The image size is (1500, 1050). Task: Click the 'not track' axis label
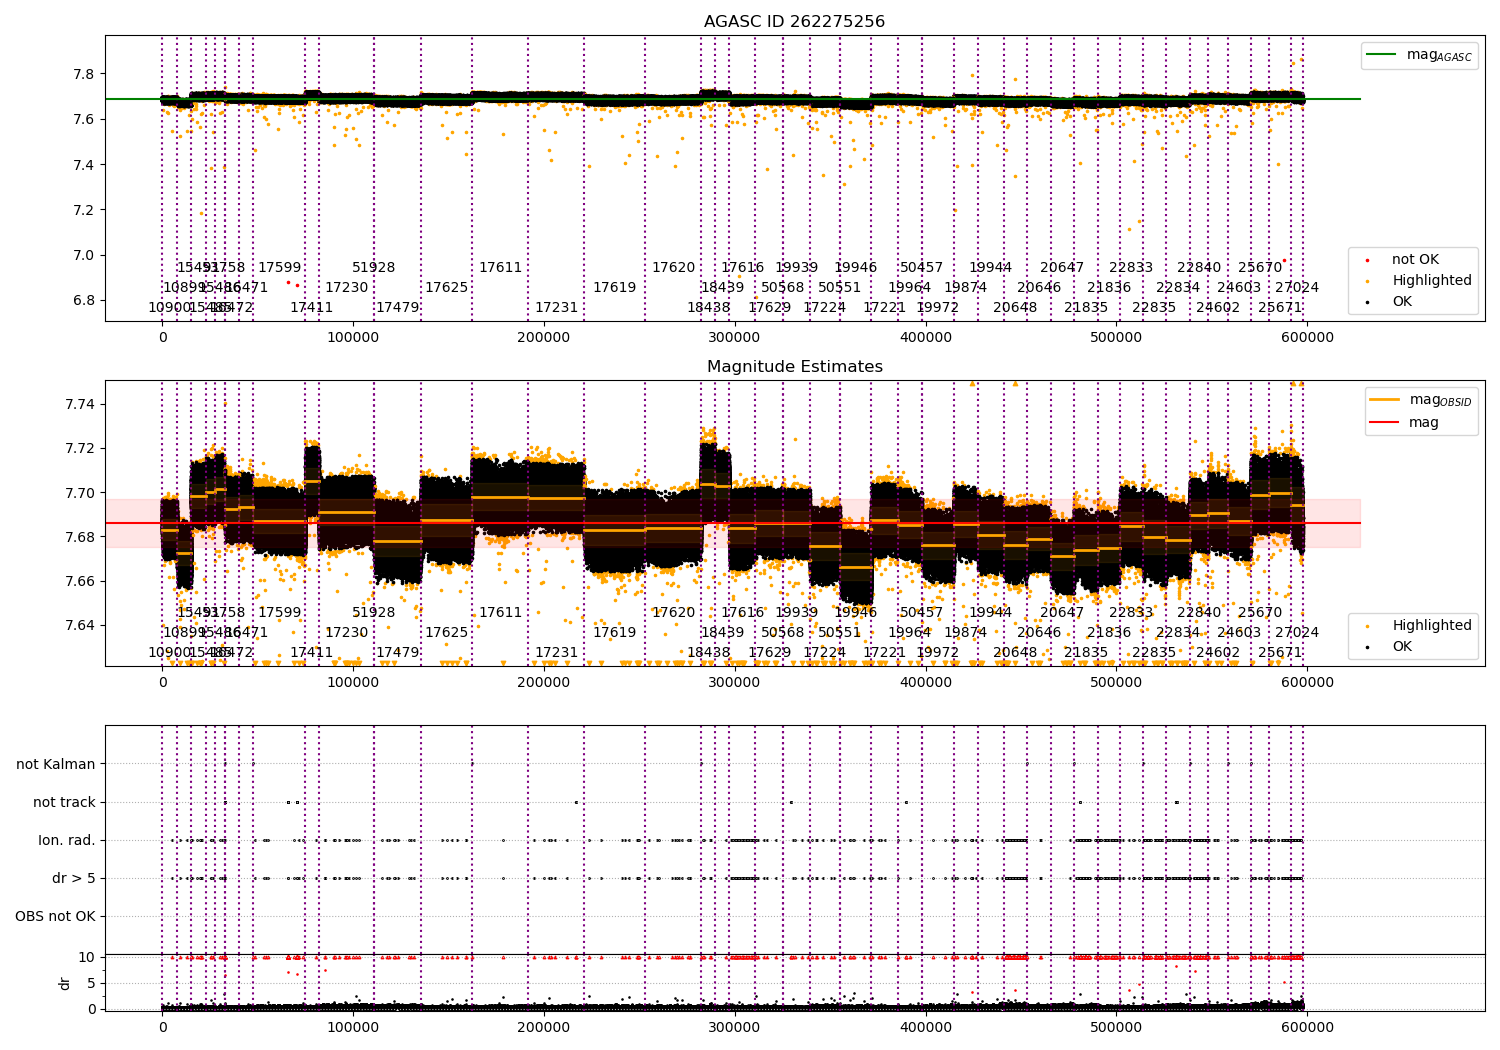coord(64,802)
